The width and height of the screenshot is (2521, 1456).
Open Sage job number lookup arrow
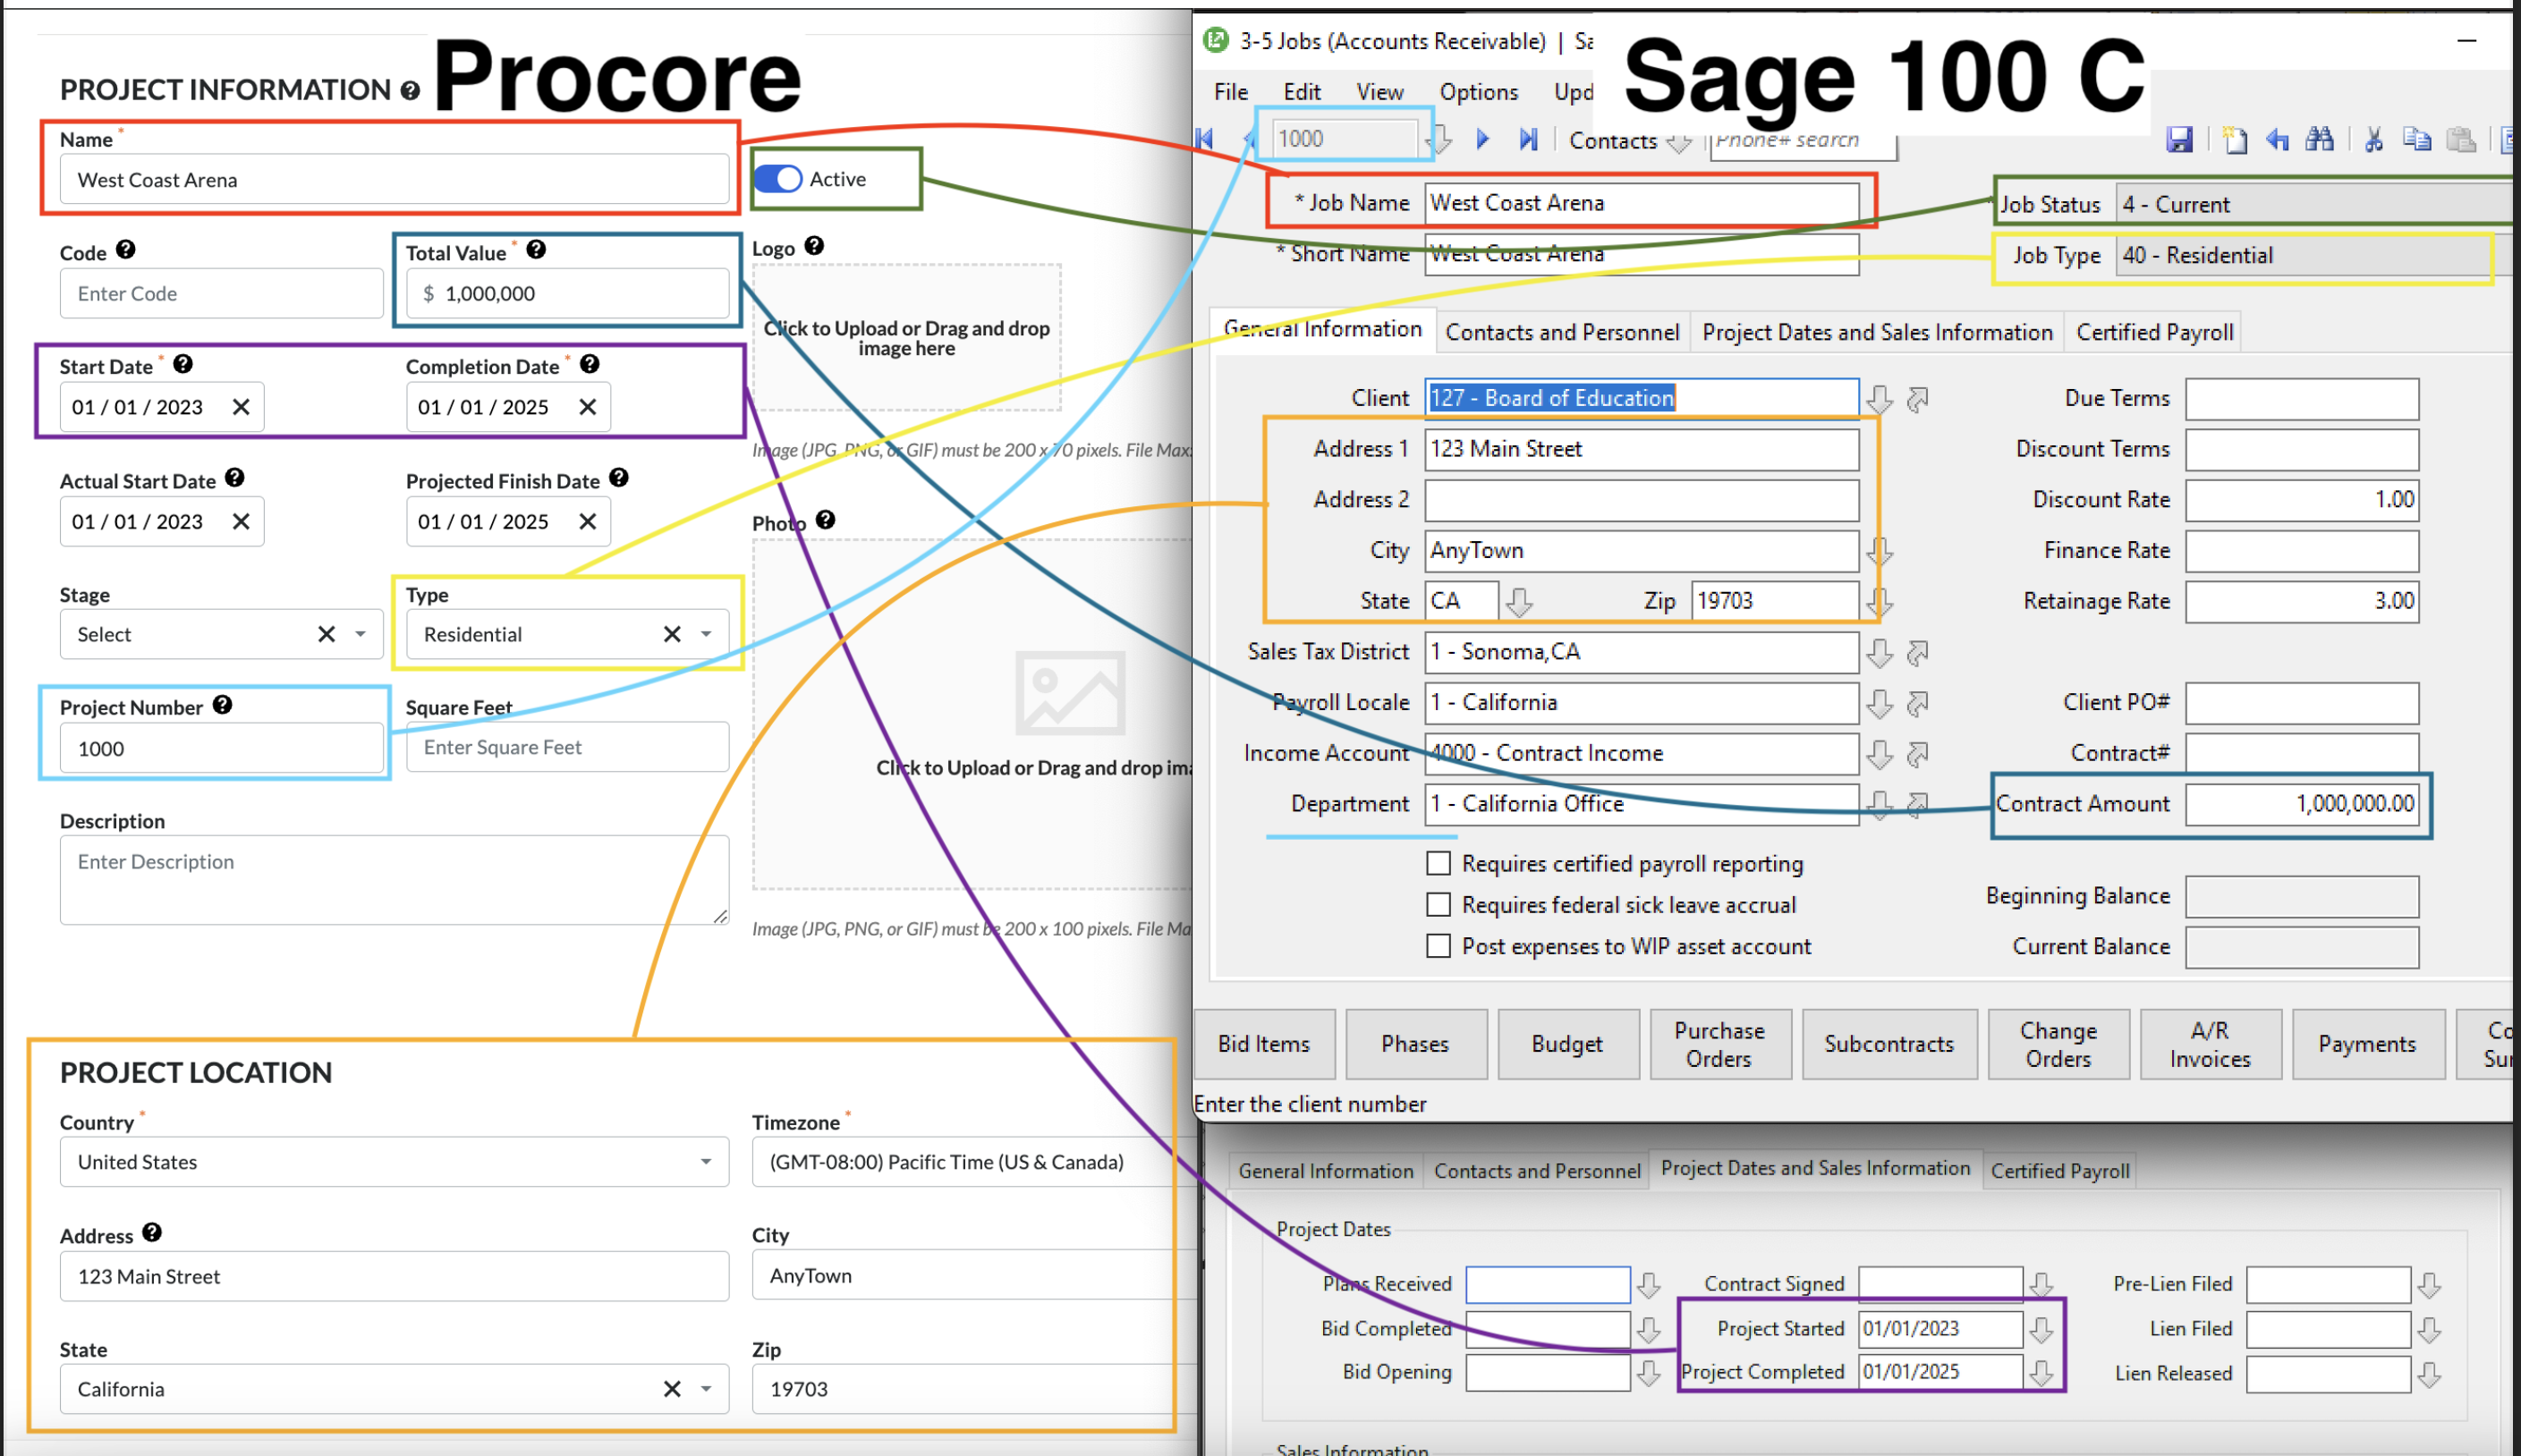[x=1441, y=139]
